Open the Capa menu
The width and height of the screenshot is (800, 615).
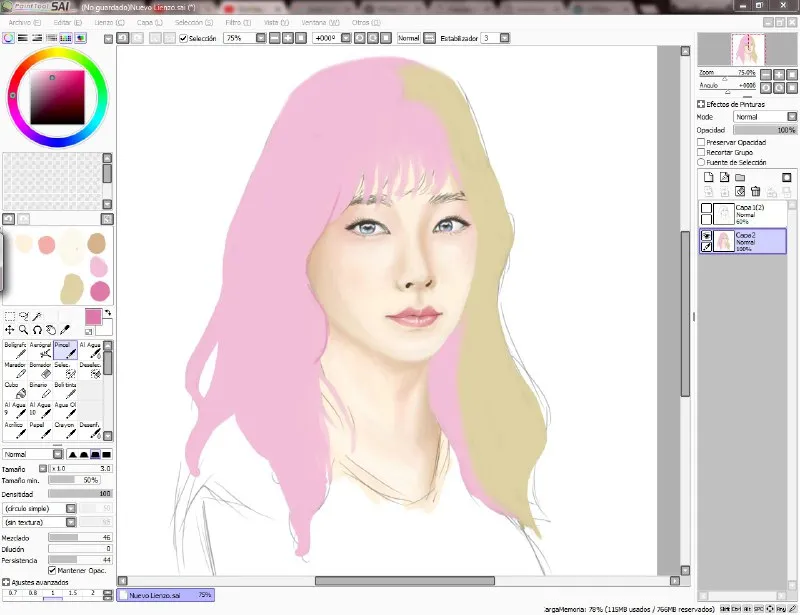149,22
